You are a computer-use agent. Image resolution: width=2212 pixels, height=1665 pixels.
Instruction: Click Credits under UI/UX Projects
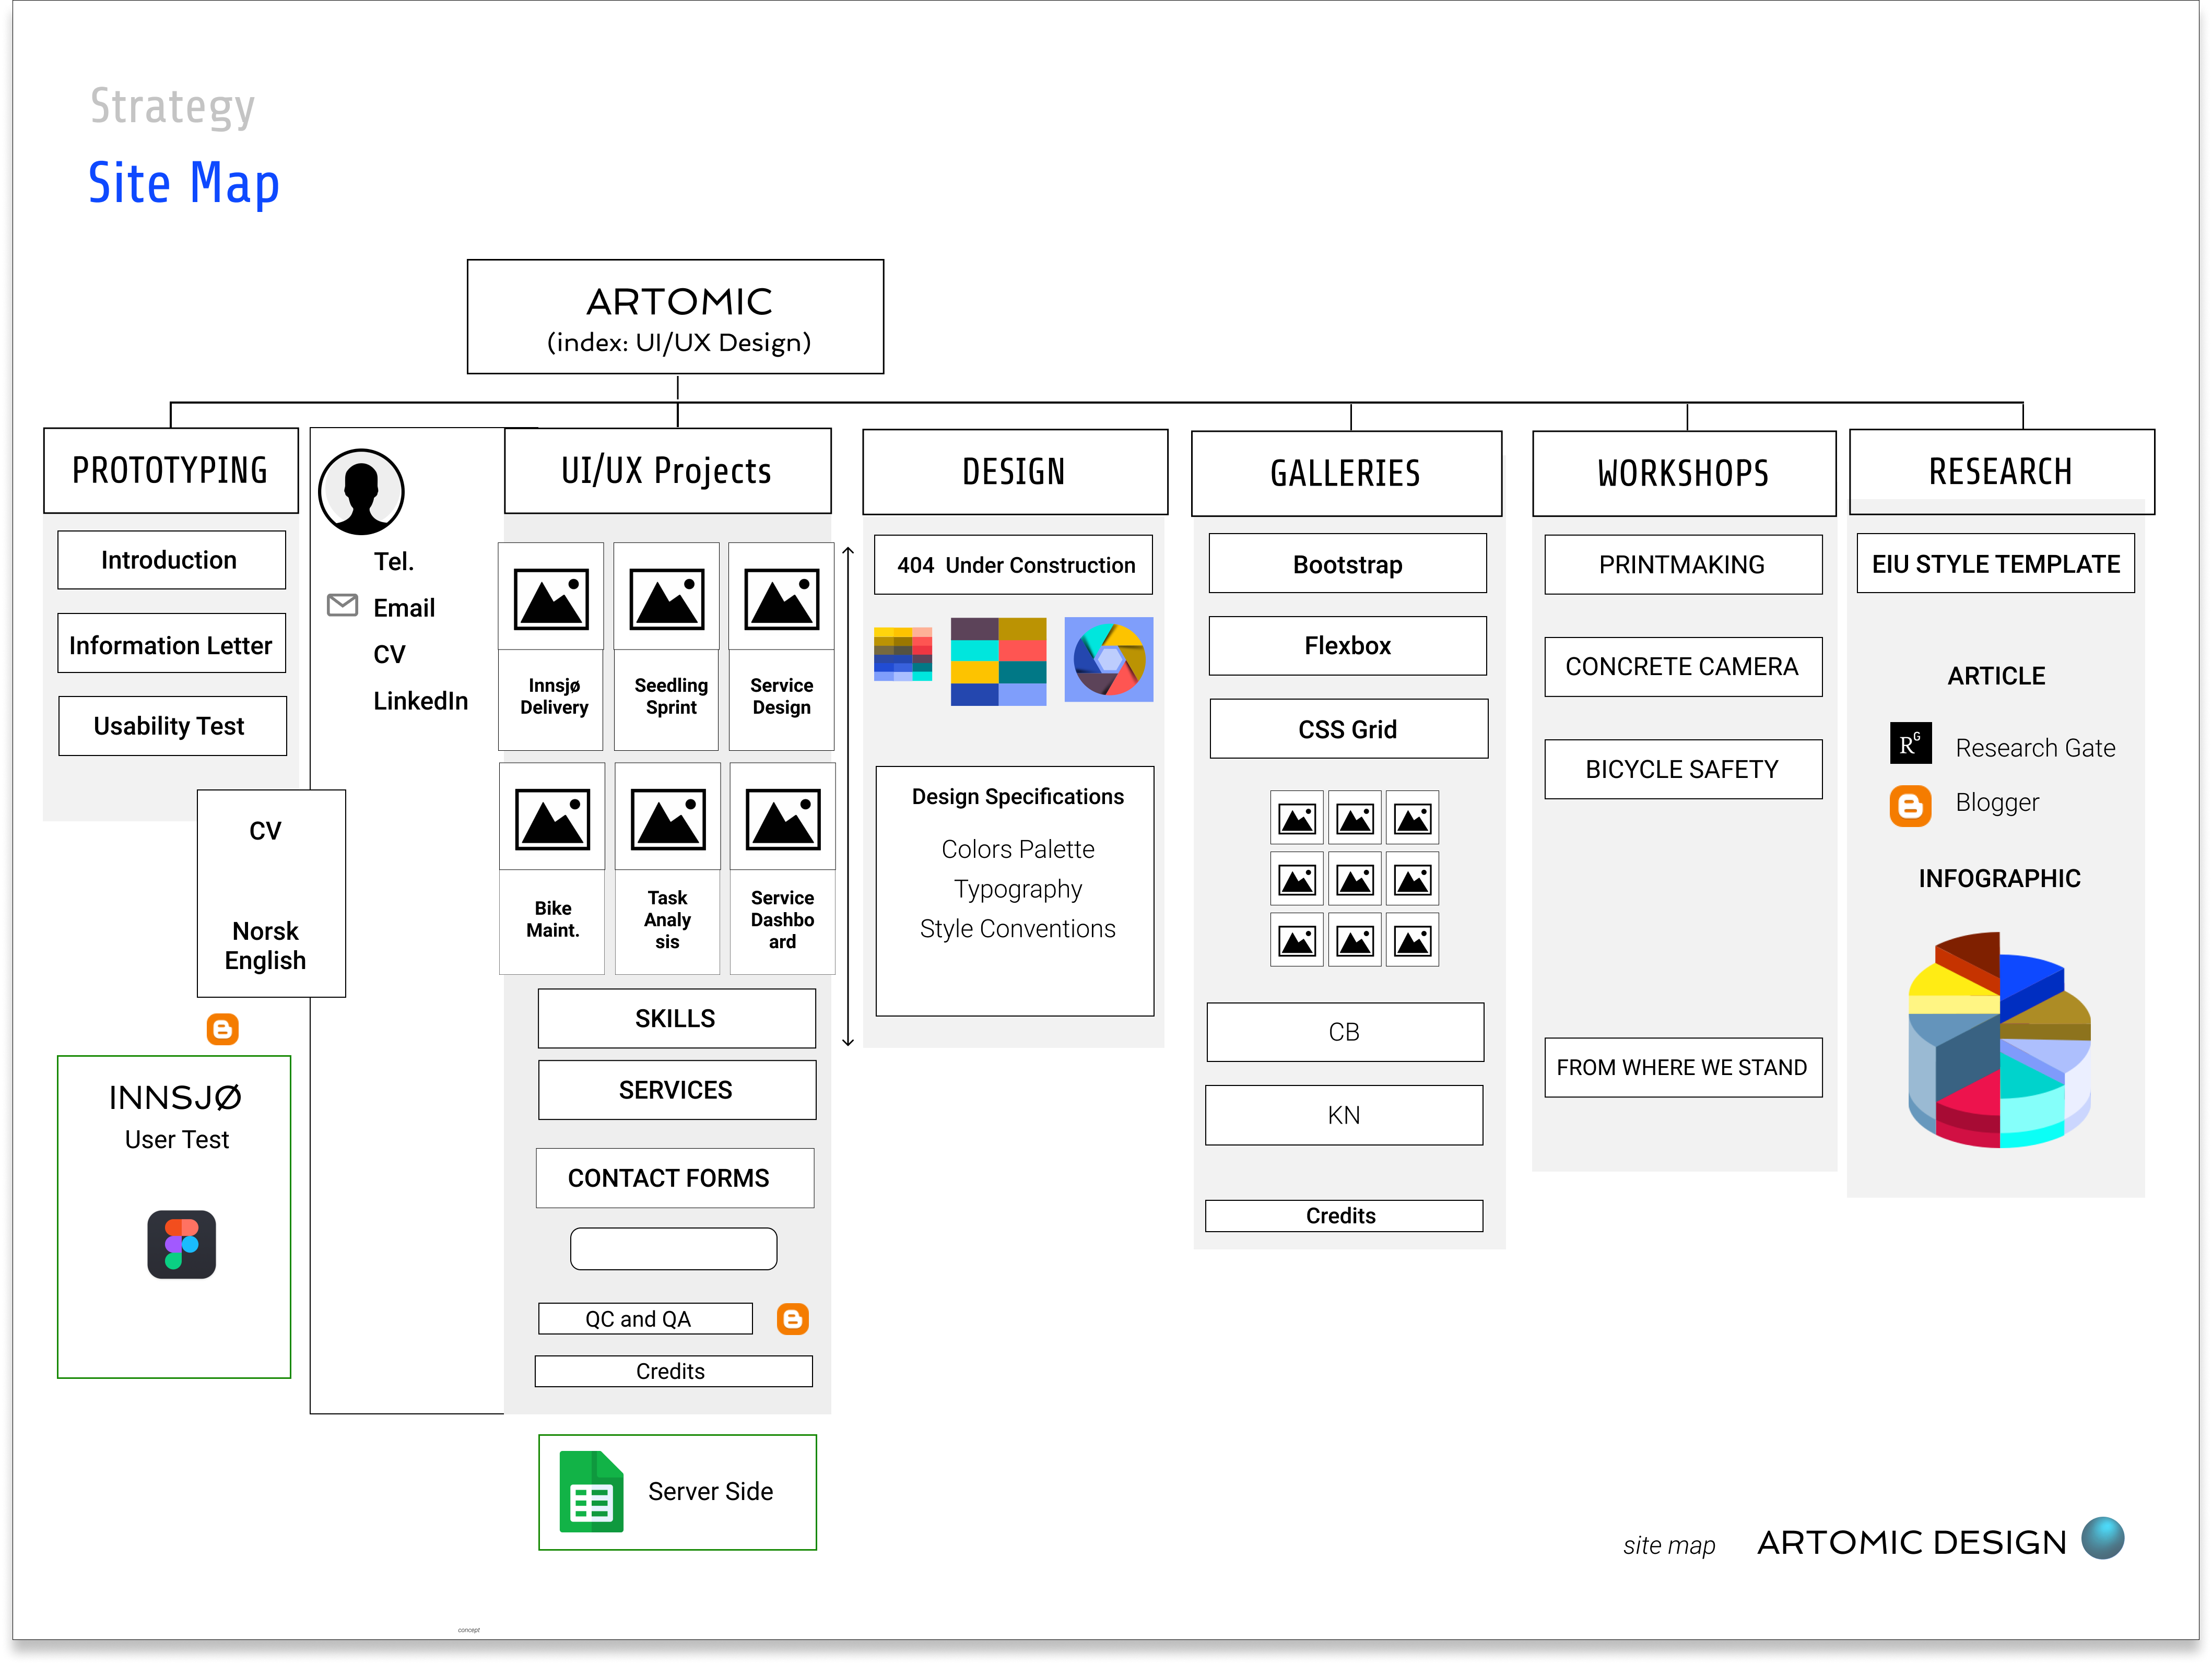673,1371
